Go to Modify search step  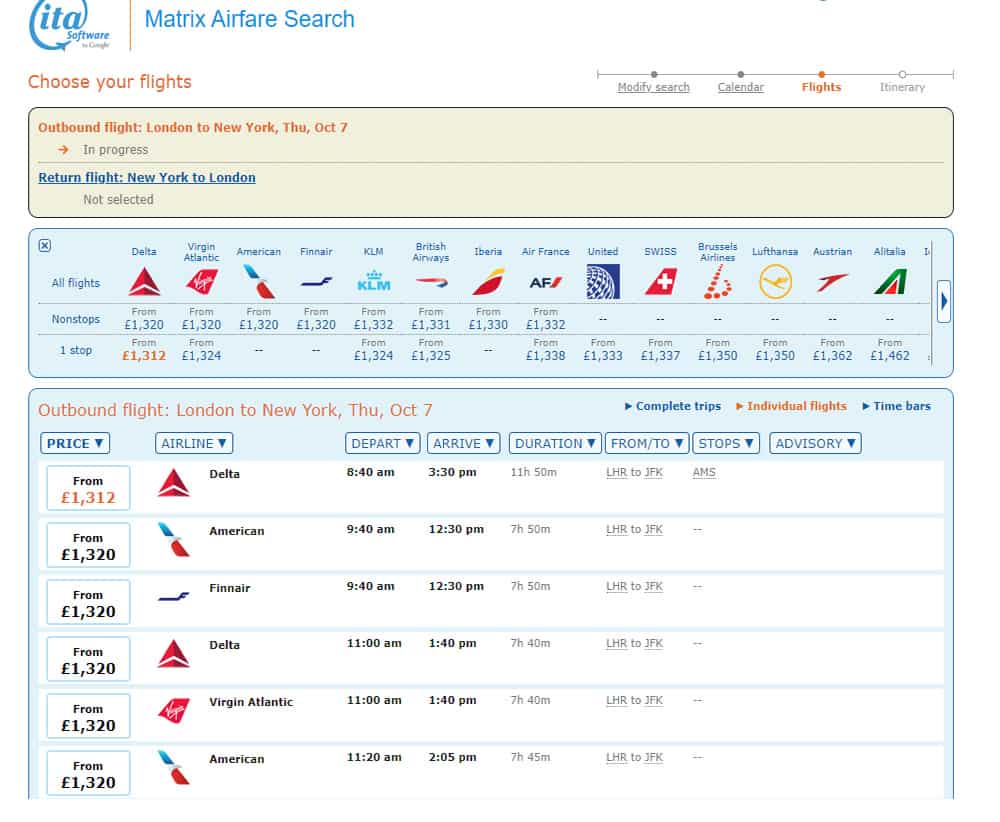654,87
